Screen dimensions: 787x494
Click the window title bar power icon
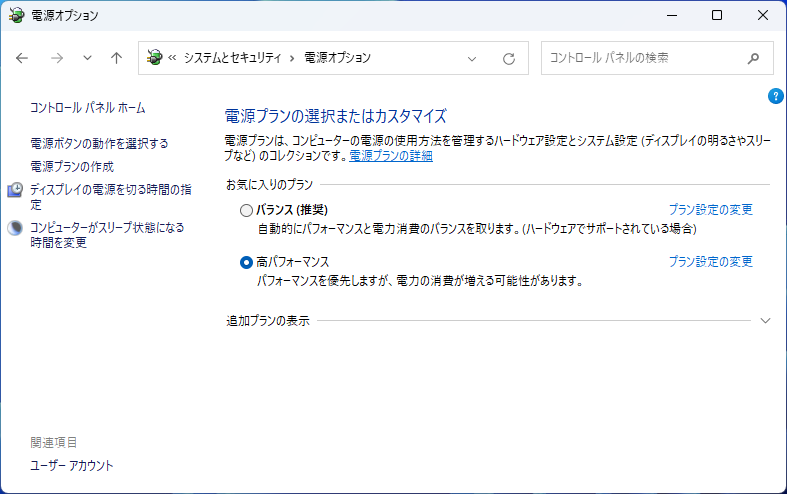coord(17,15)
